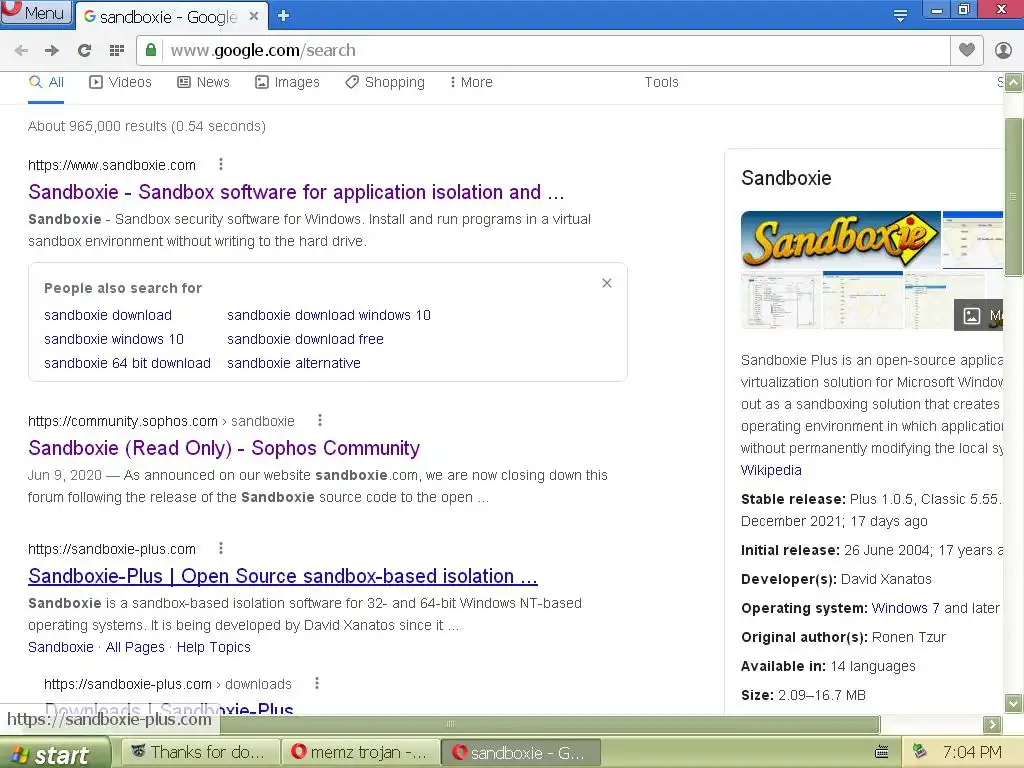The height and width of the screenshot is (768, 1024).
Task: Expand the More search options
Action: [470, 82]
